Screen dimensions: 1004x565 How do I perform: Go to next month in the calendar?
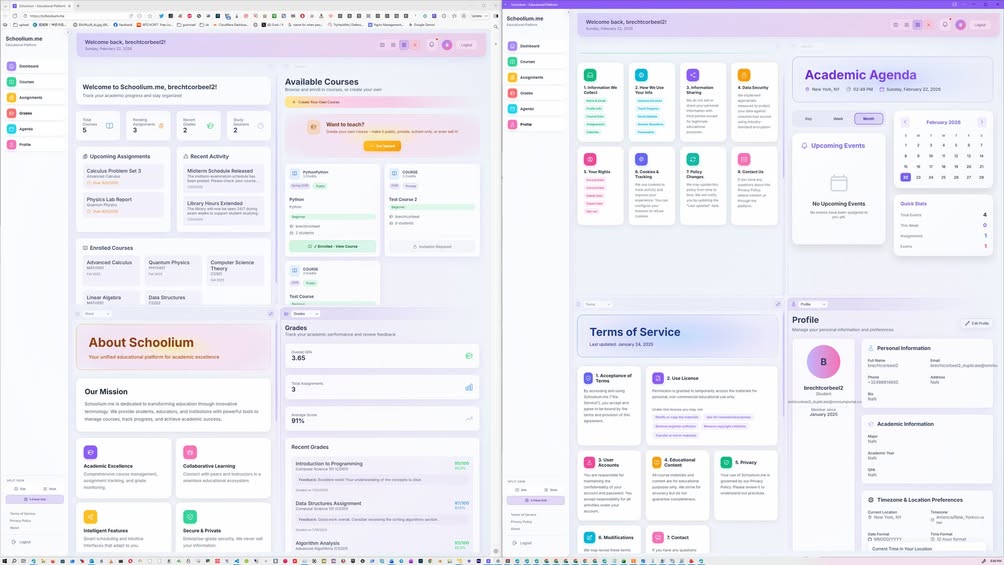(x=980, y=122)
